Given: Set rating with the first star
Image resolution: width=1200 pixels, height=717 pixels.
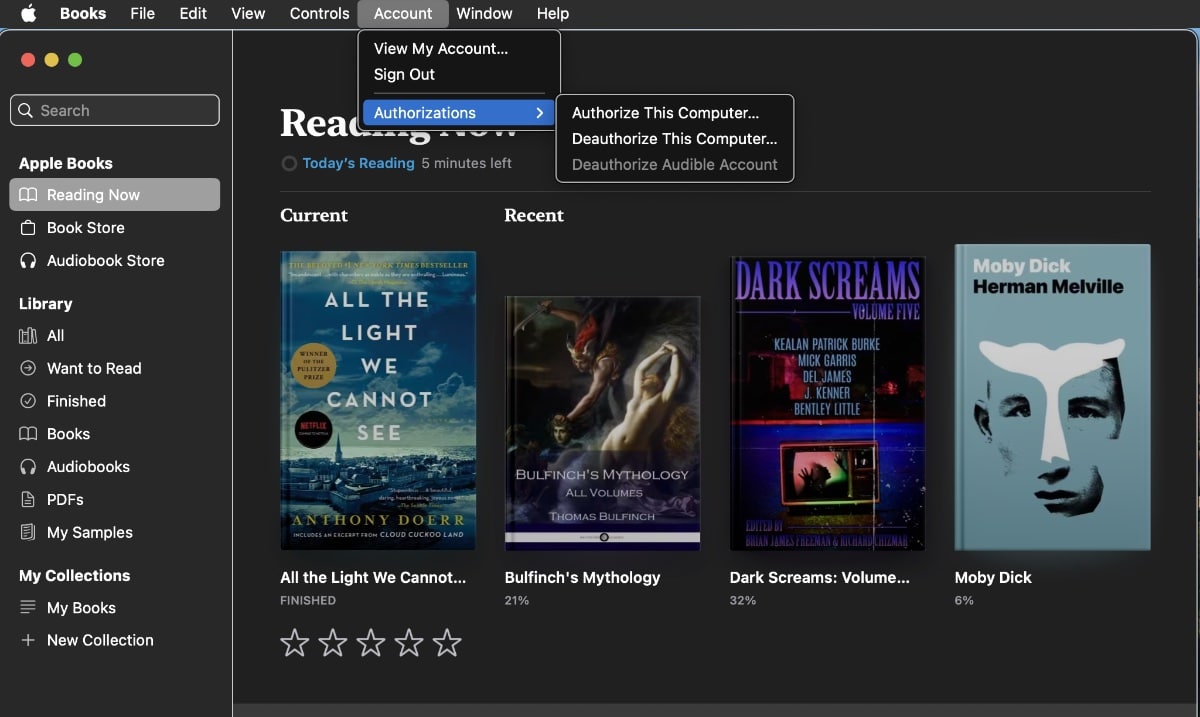Looking at the screenshot, I should (x=294, y=643).
